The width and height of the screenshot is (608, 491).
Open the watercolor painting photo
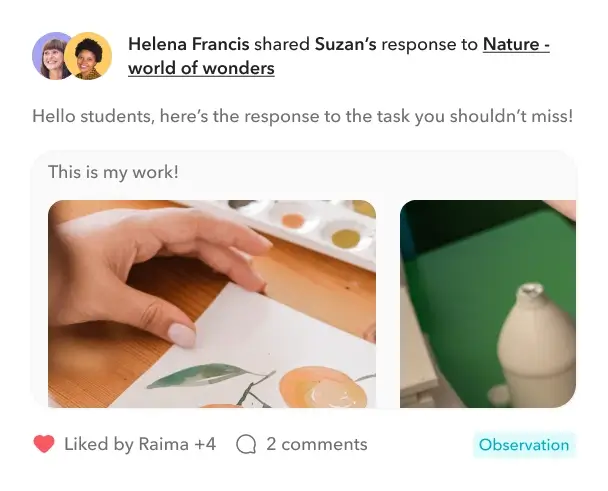pyautogui.click(x=212, y=304)
